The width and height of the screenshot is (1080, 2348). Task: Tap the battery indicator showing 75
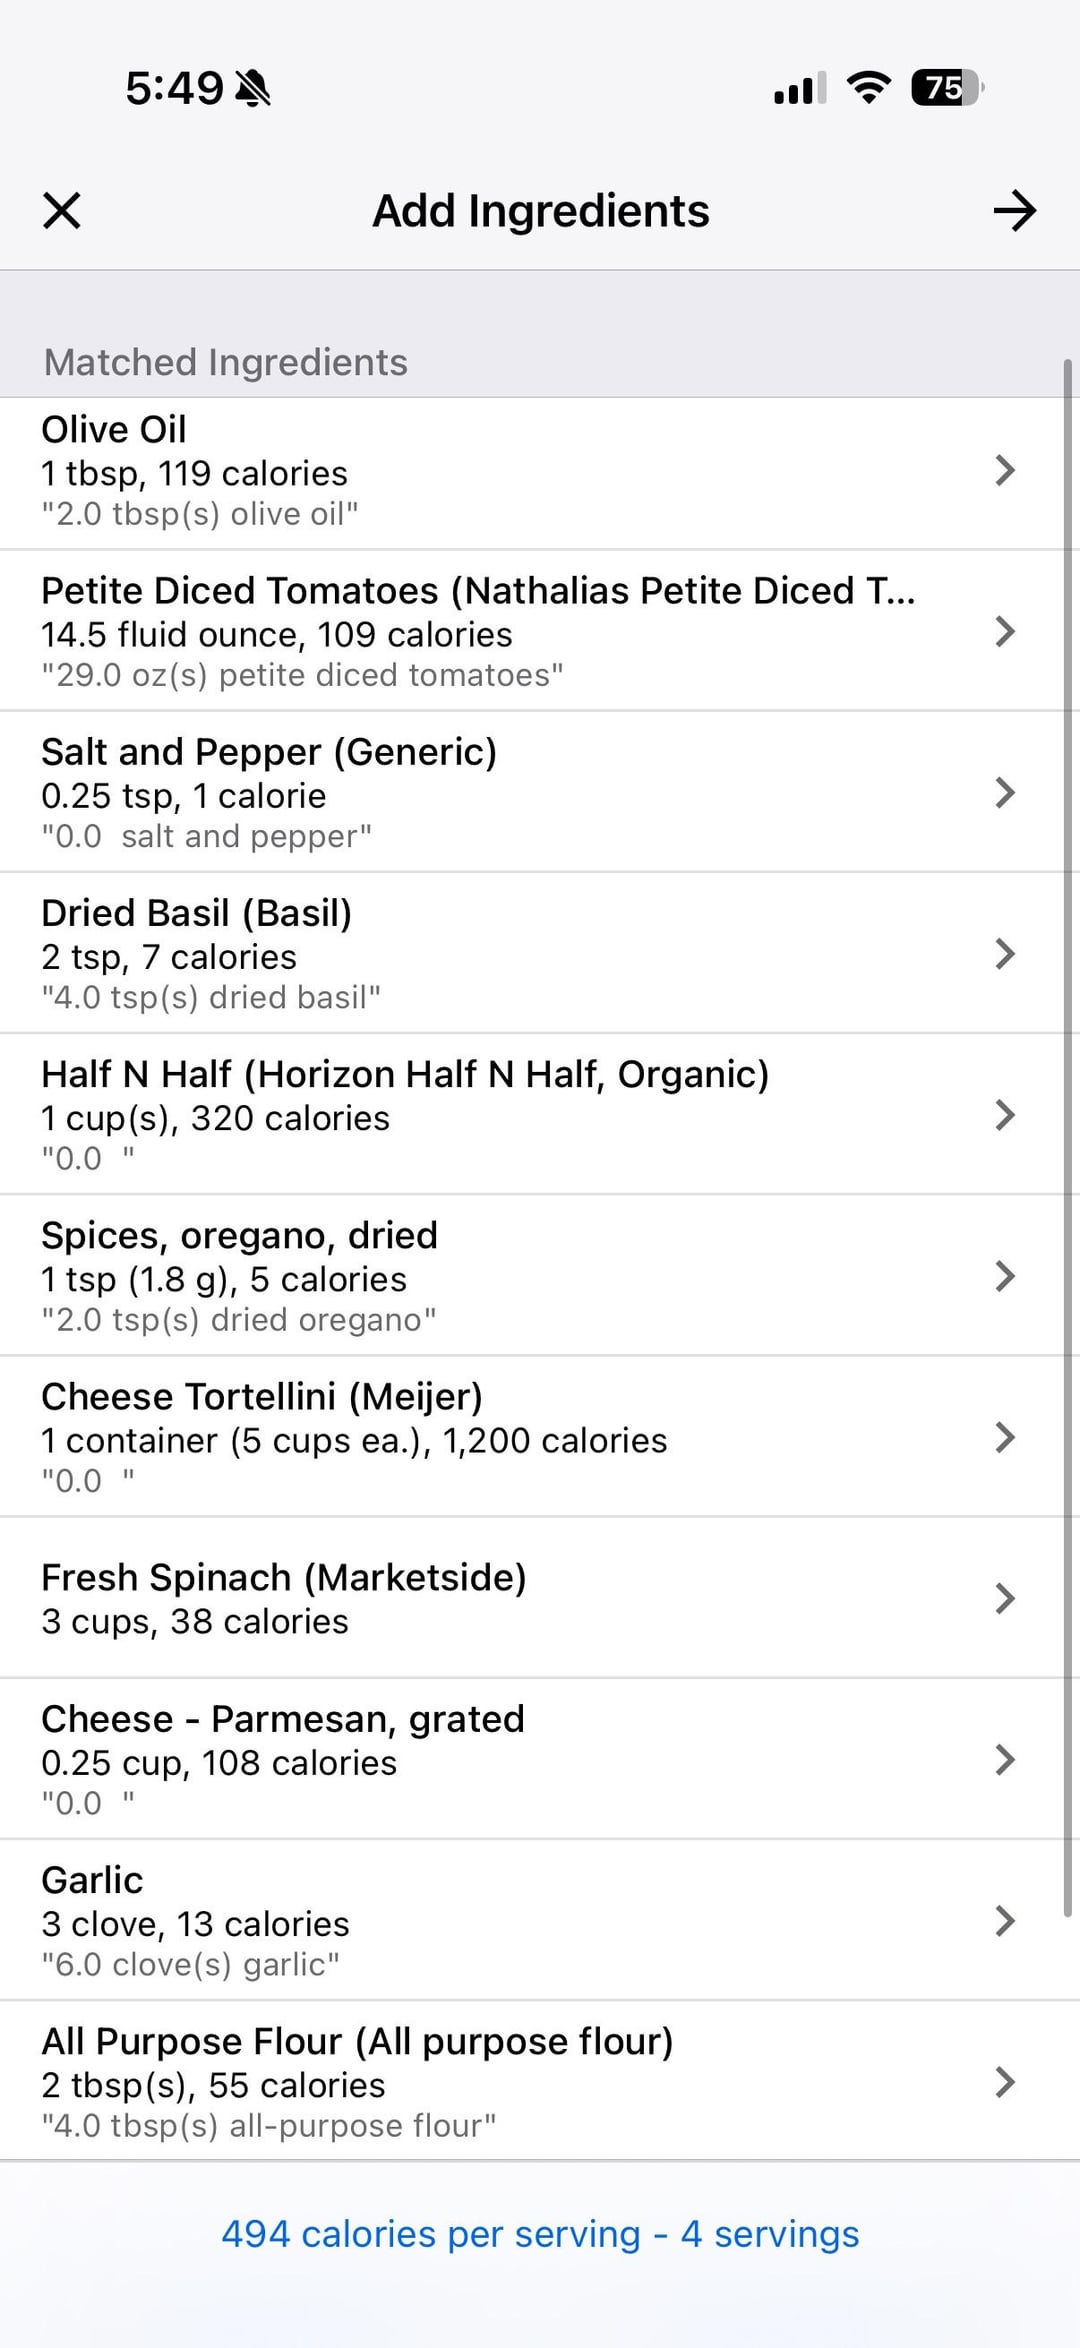tap(946, 88)
